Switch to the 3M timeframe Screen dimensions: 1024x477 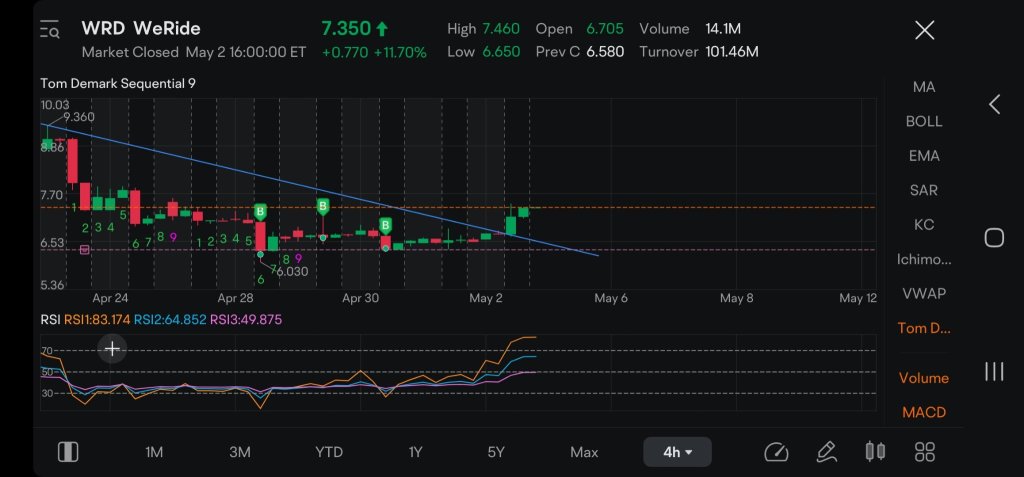[x=240, y=452]
